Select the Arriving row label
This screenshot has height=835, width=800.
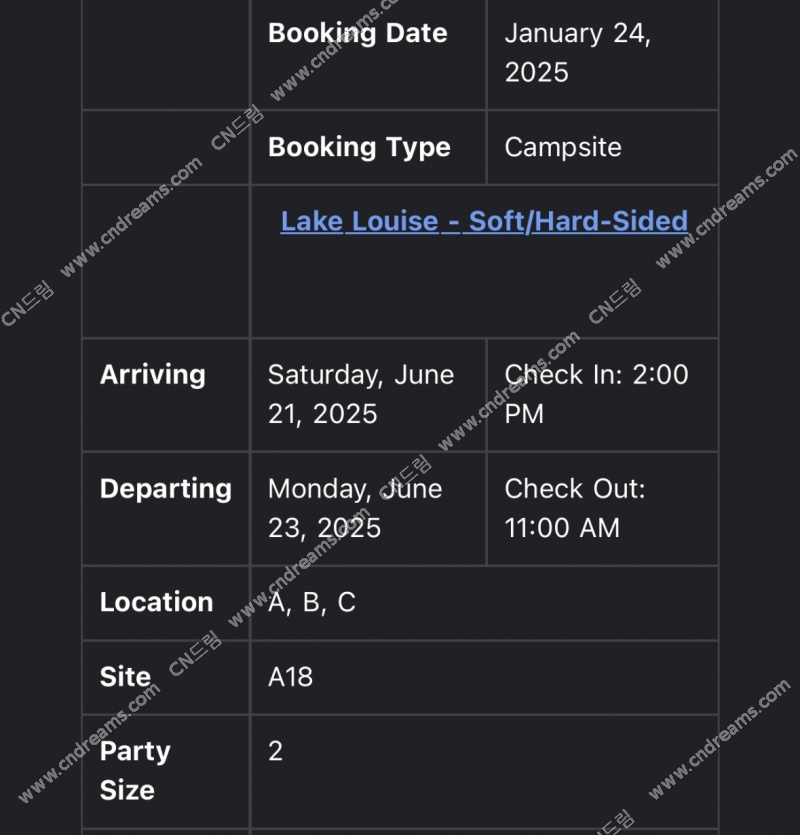click(153, 374)
